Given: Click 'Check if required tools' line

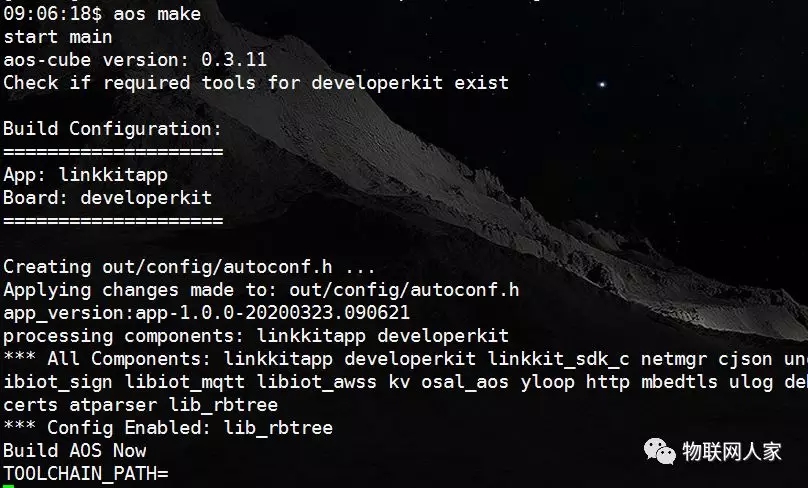Looking at the screenshot, I should [x=256, y=83].
